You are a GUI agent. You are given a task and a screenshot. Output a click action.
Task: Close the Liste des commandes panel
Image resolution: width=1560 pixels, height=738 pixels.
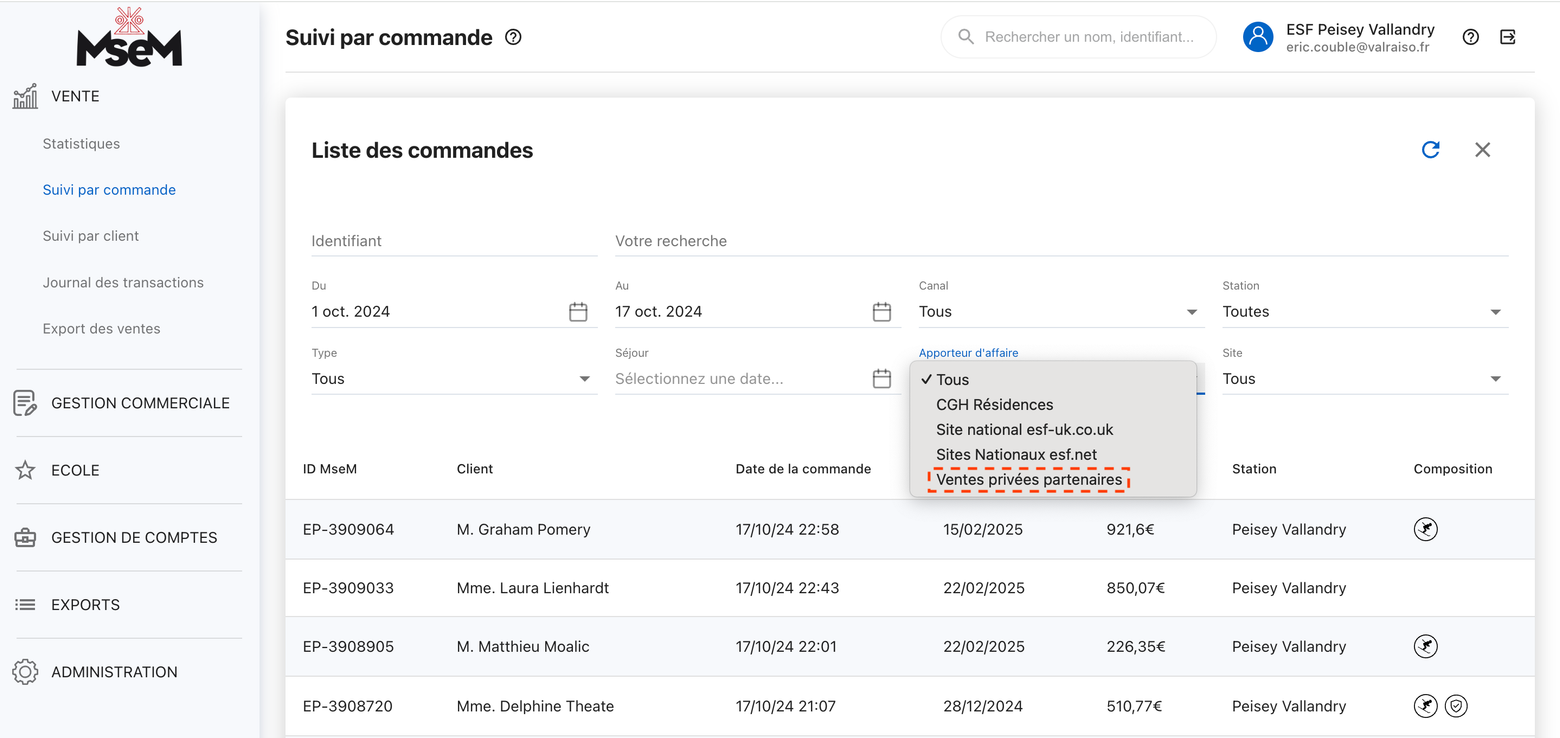pyautogui.click(x=1483, y=150)
